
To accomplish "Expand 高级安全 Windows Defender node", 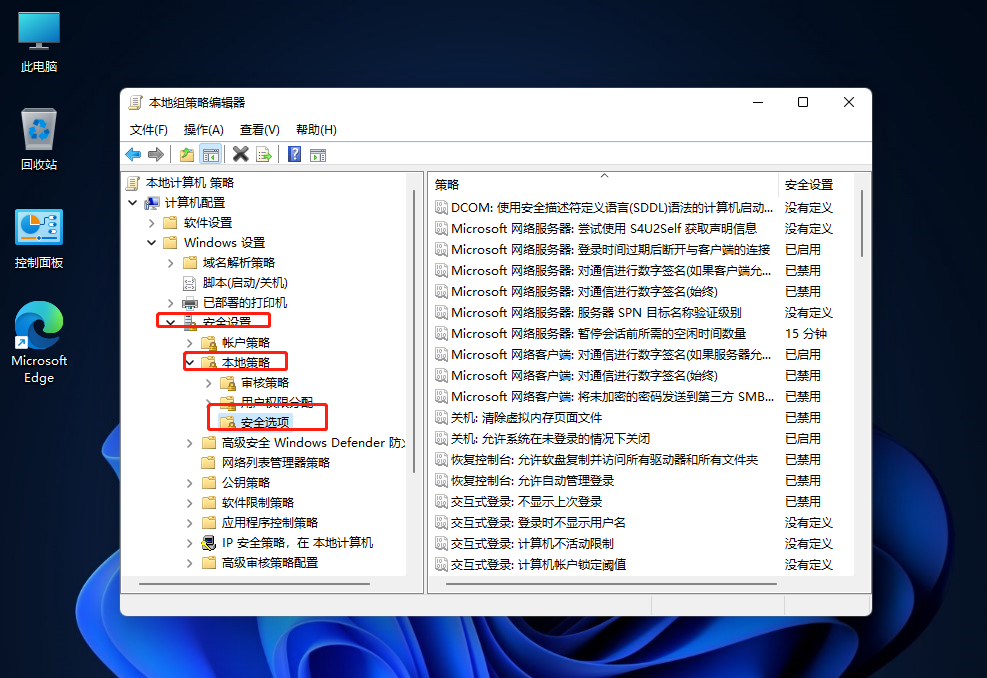I will click(189, 443).
